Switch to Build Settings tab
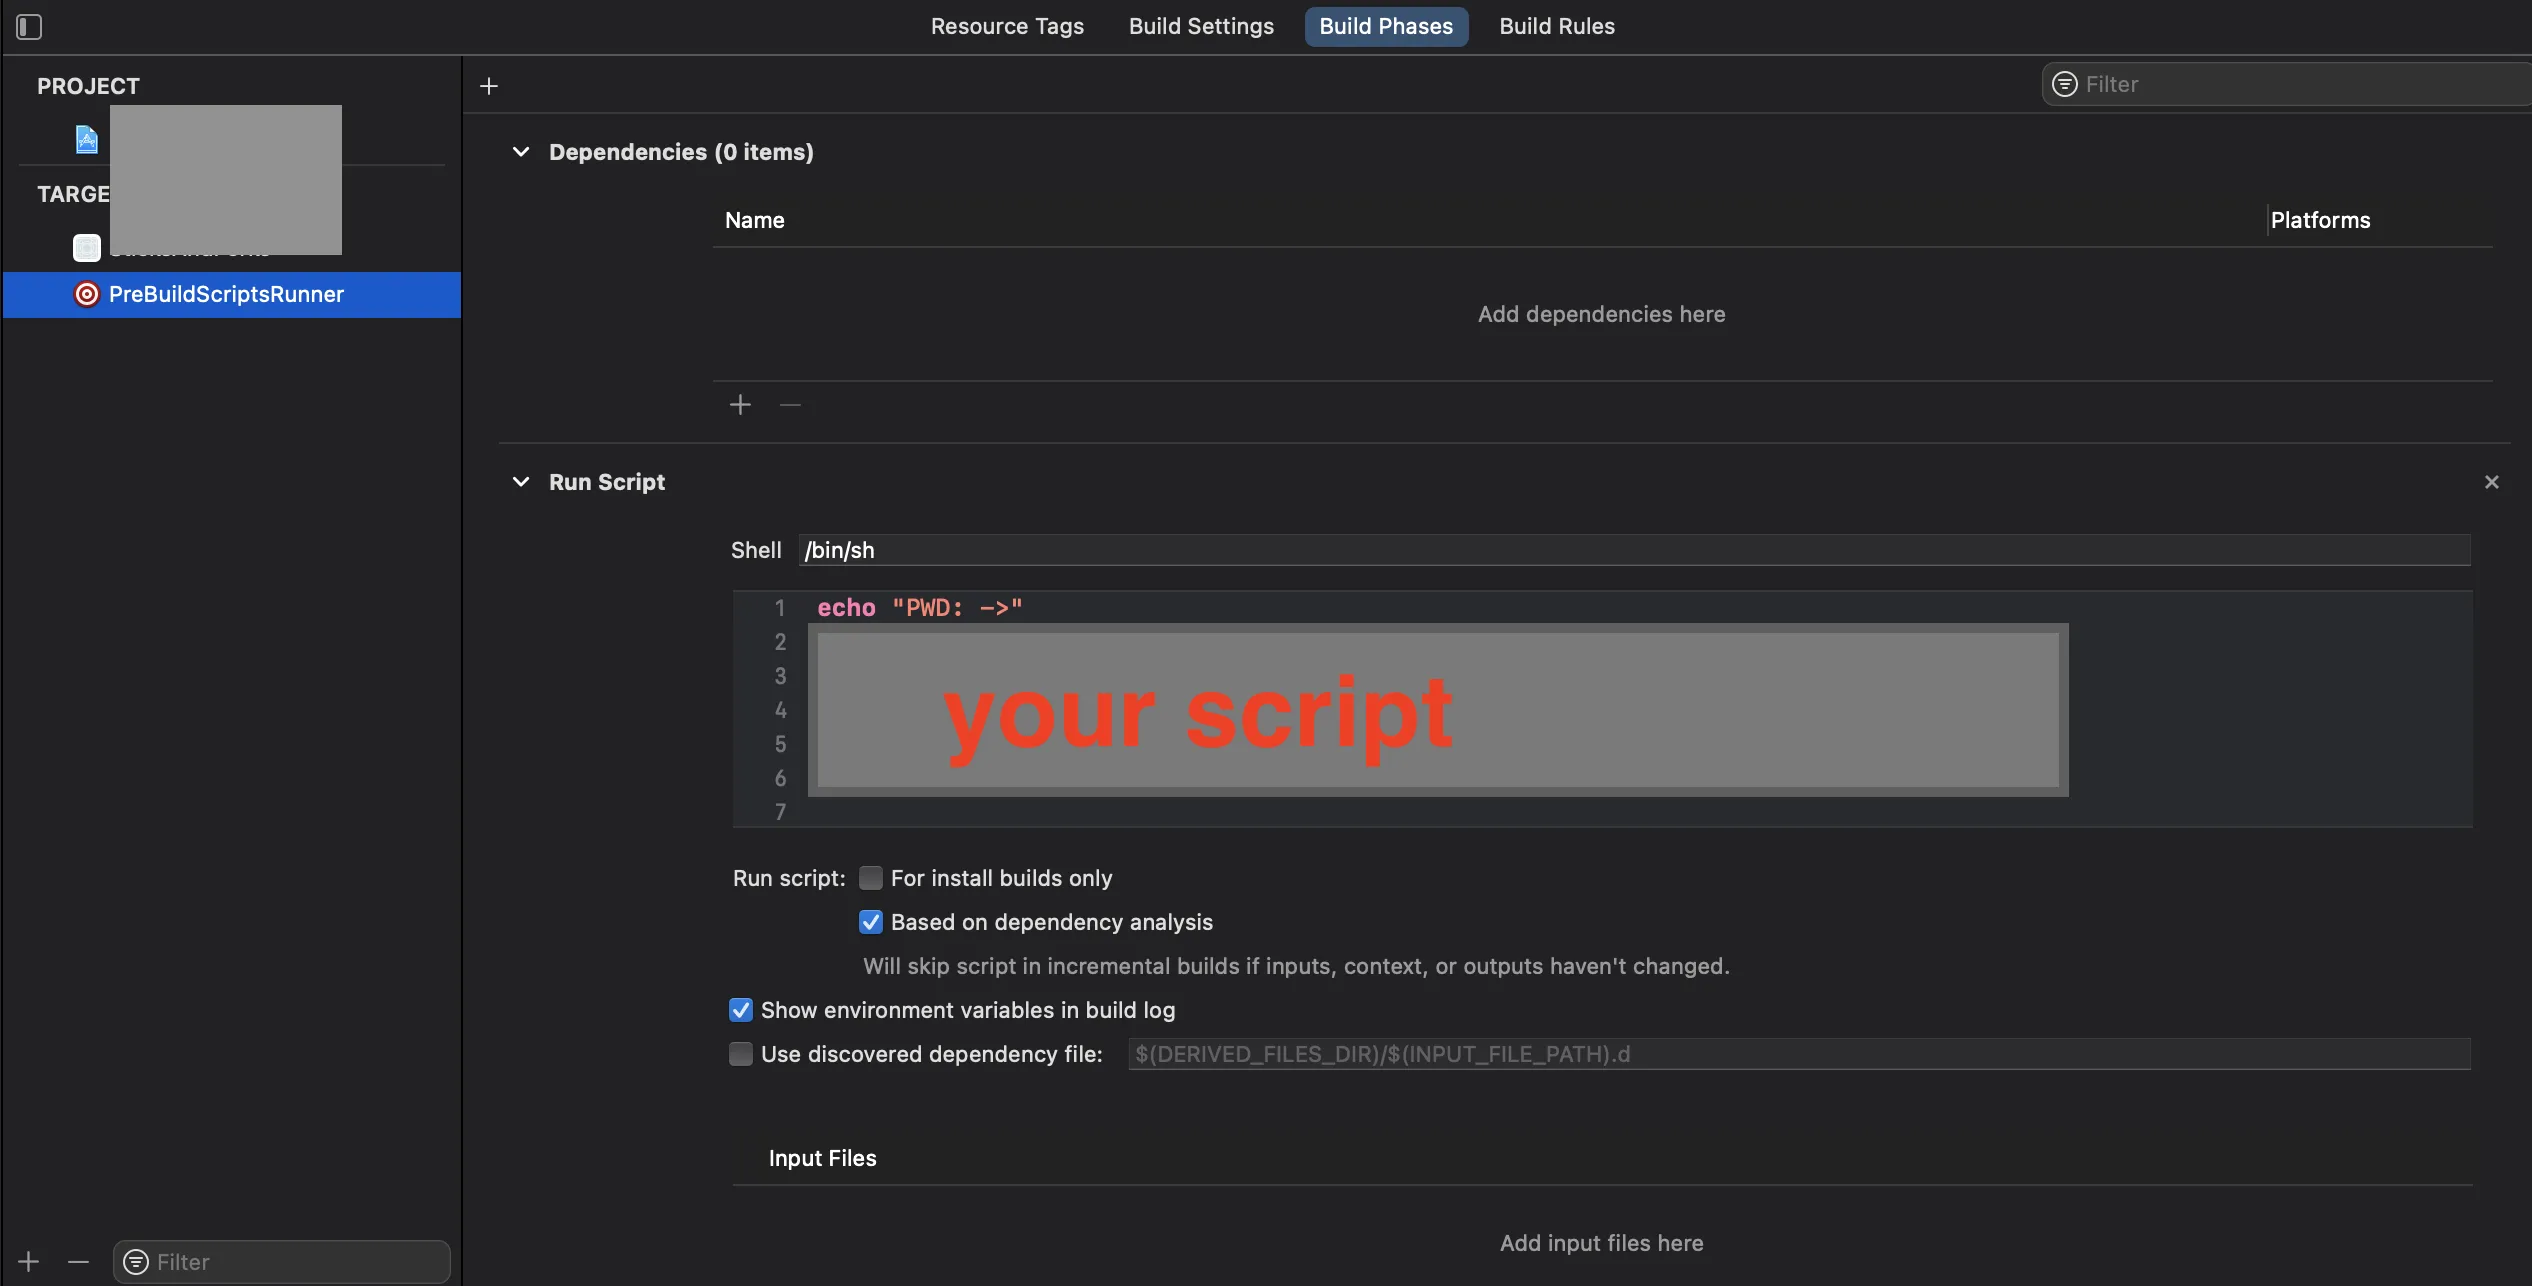This screenshot has width=2532, height=1286. pyautogui.click(x=1201, y=27)
